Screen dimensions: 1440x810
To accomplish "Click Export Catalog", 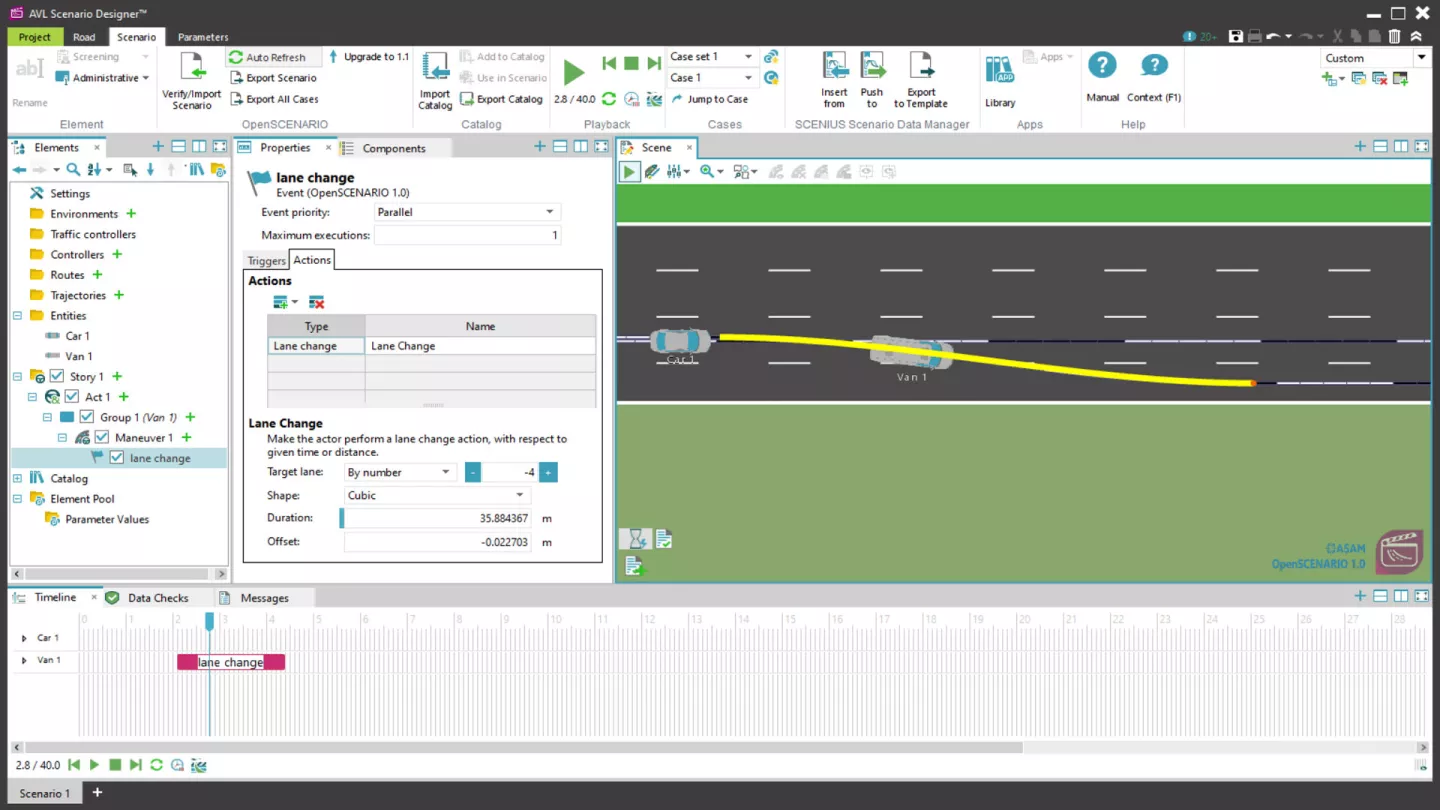I will (501, 99).
